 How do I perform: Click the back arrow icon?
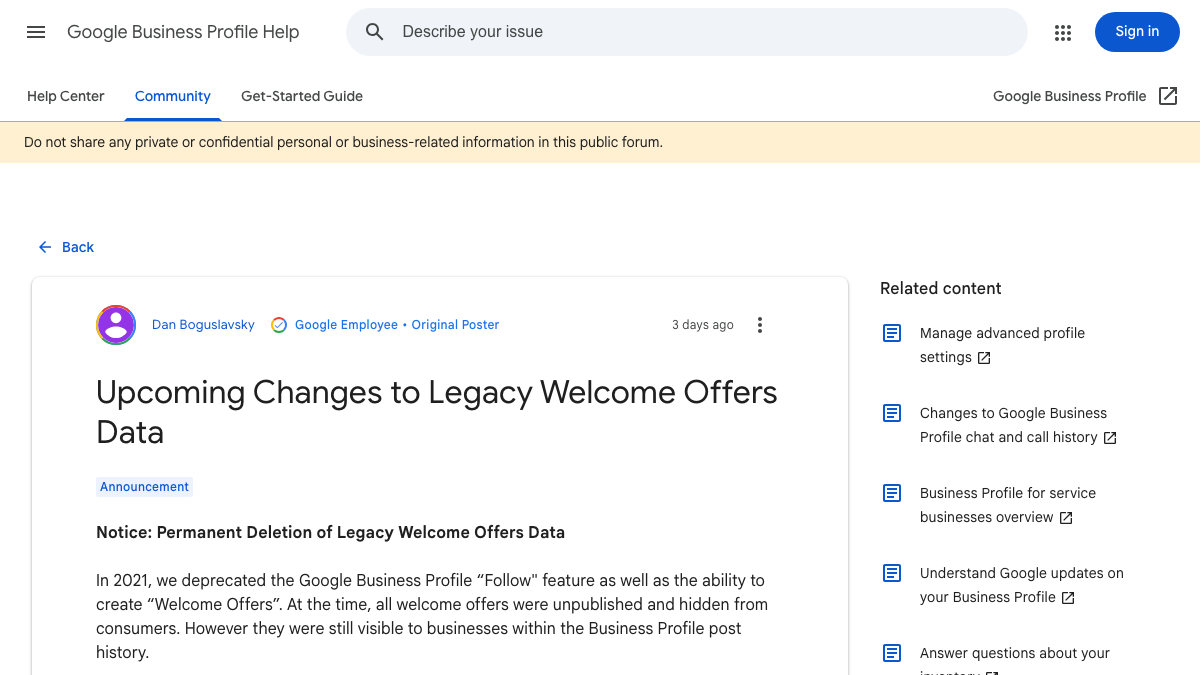tap(45, 247)
